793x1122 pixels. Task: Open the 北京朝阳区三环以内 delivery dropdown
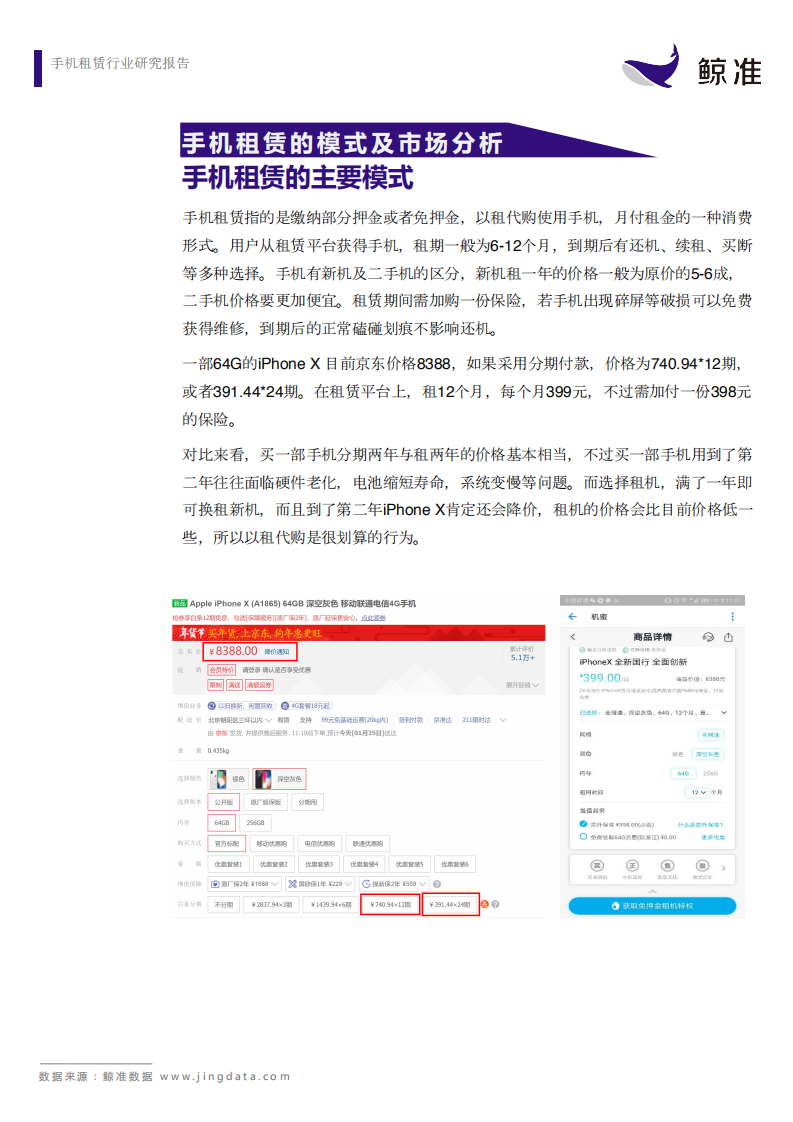240,720
